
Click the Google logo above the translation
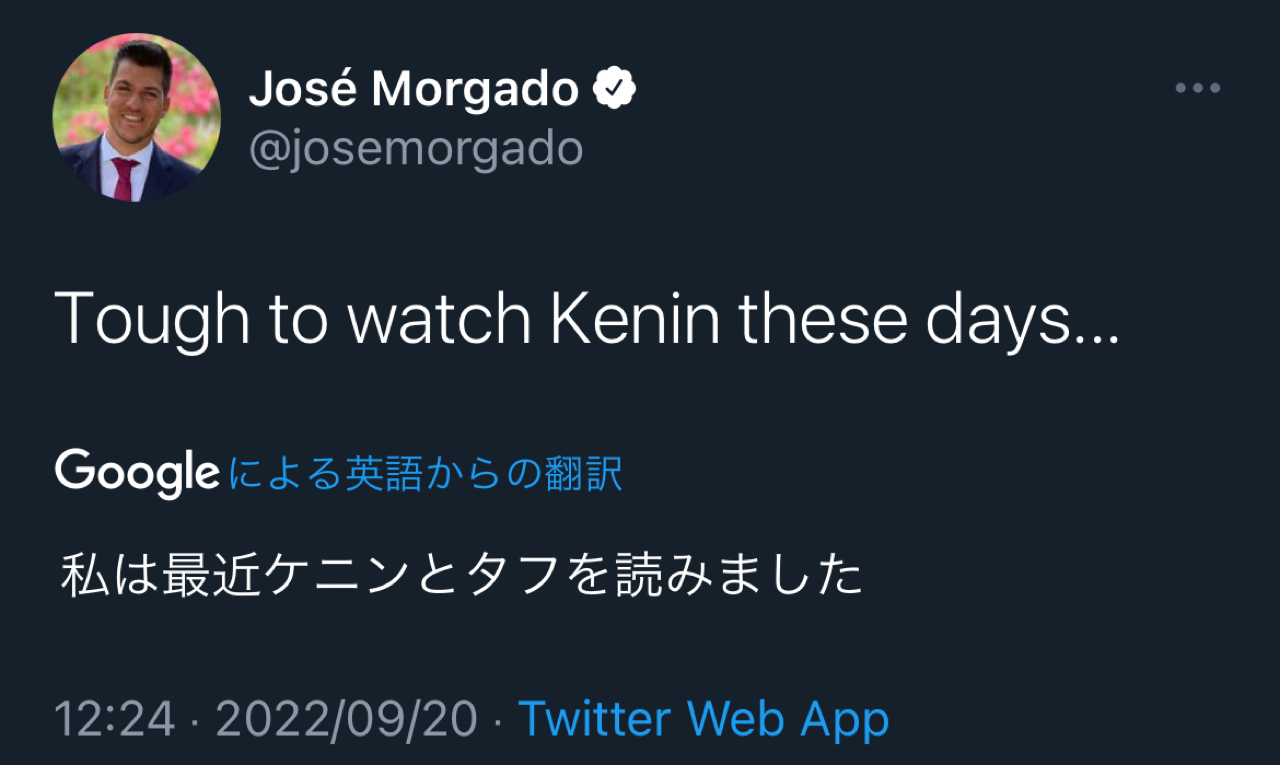(x=137, y=473)
